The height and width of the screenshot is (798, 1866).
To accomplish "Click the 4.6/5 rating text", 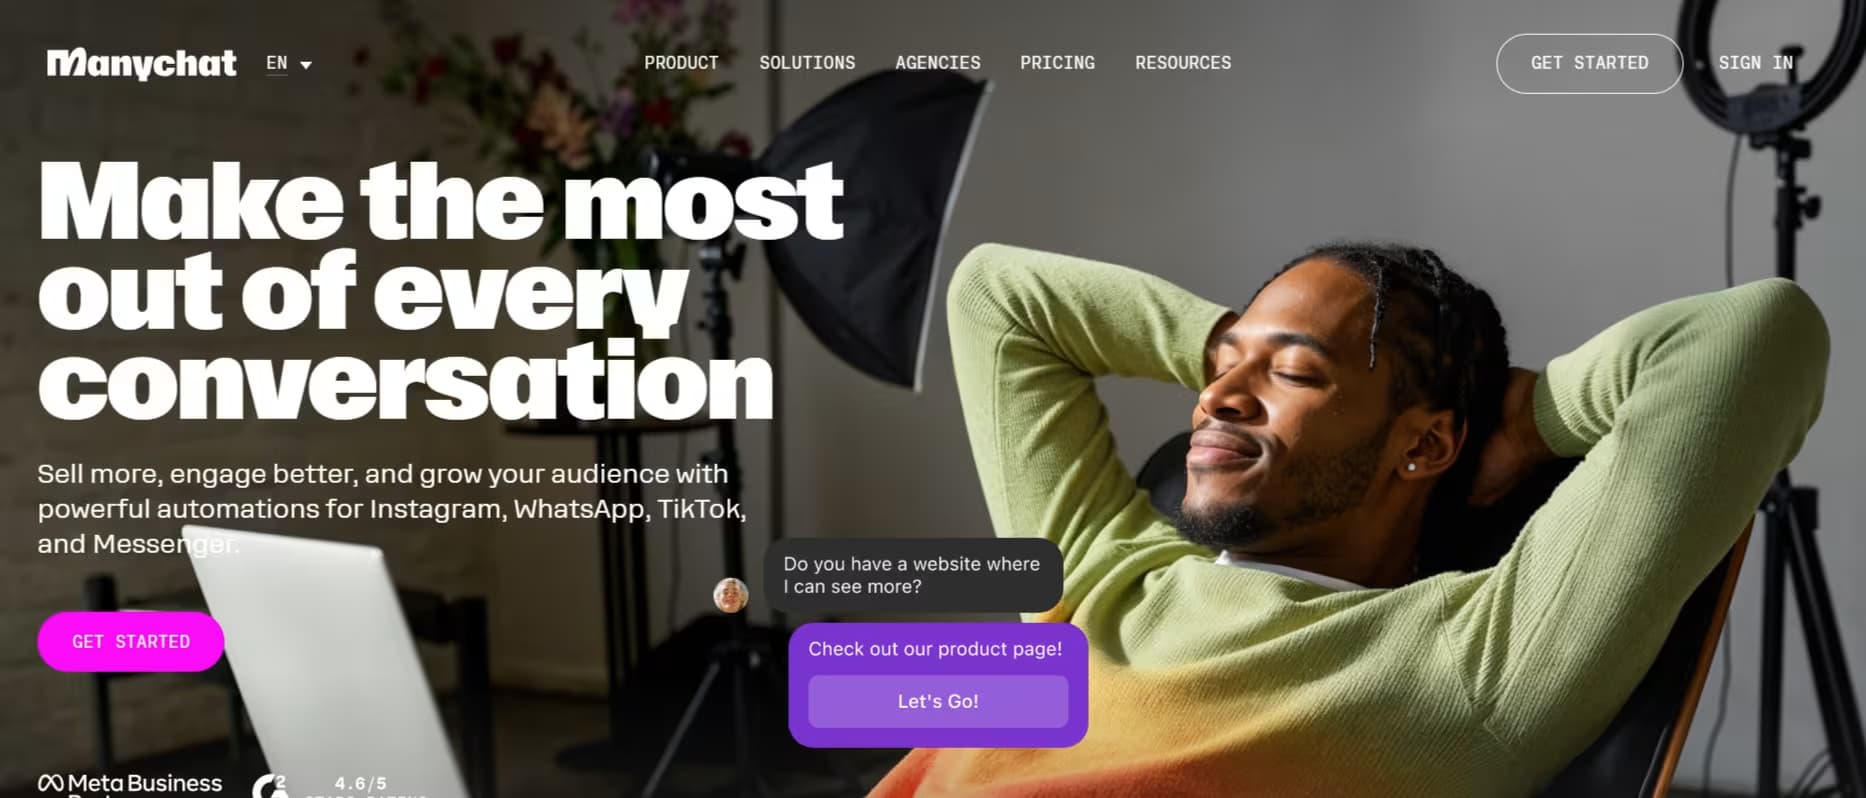I will tap(361, 784).
